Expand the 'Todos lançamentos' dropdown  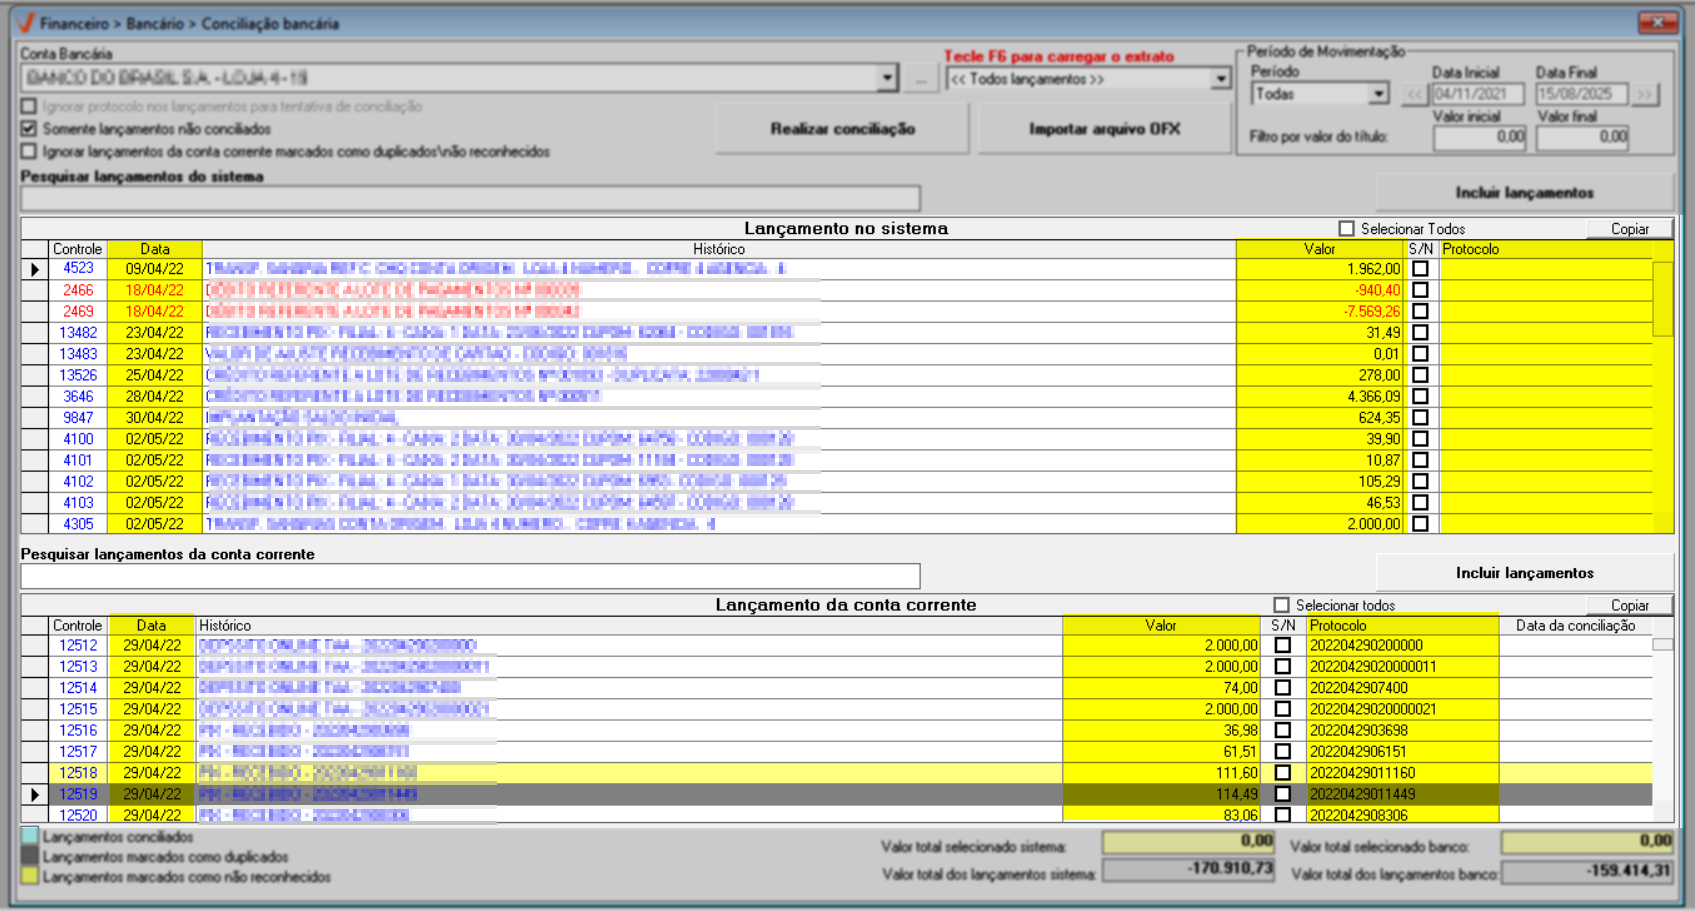tap(1220, 79)
